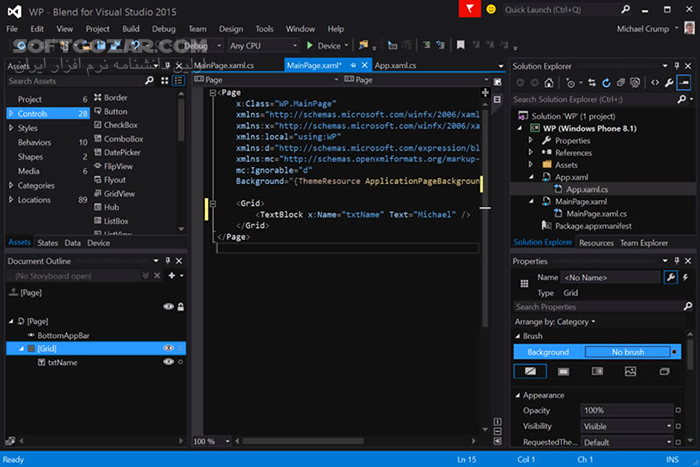Collapse the MainPage.xaml node
This screenshot has width=700, height=467.
point(531,201)
